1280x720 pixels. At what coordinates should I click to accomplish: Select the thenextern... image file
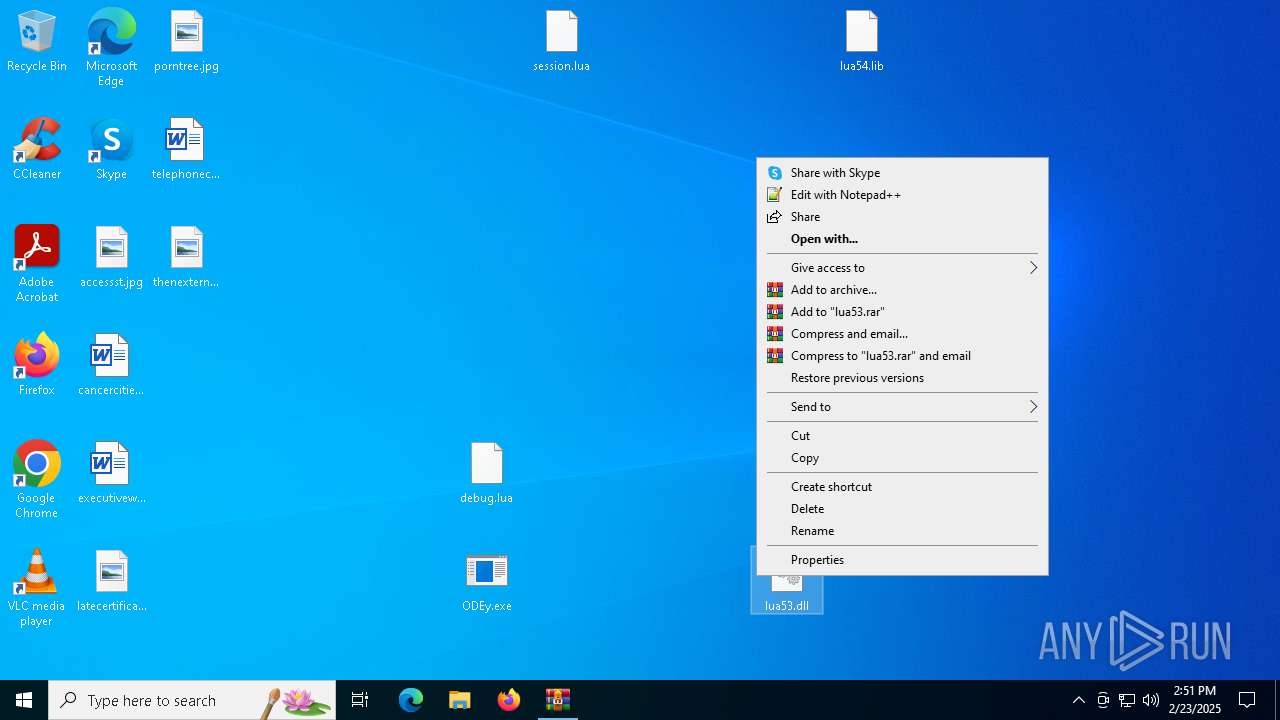[186, 258]
